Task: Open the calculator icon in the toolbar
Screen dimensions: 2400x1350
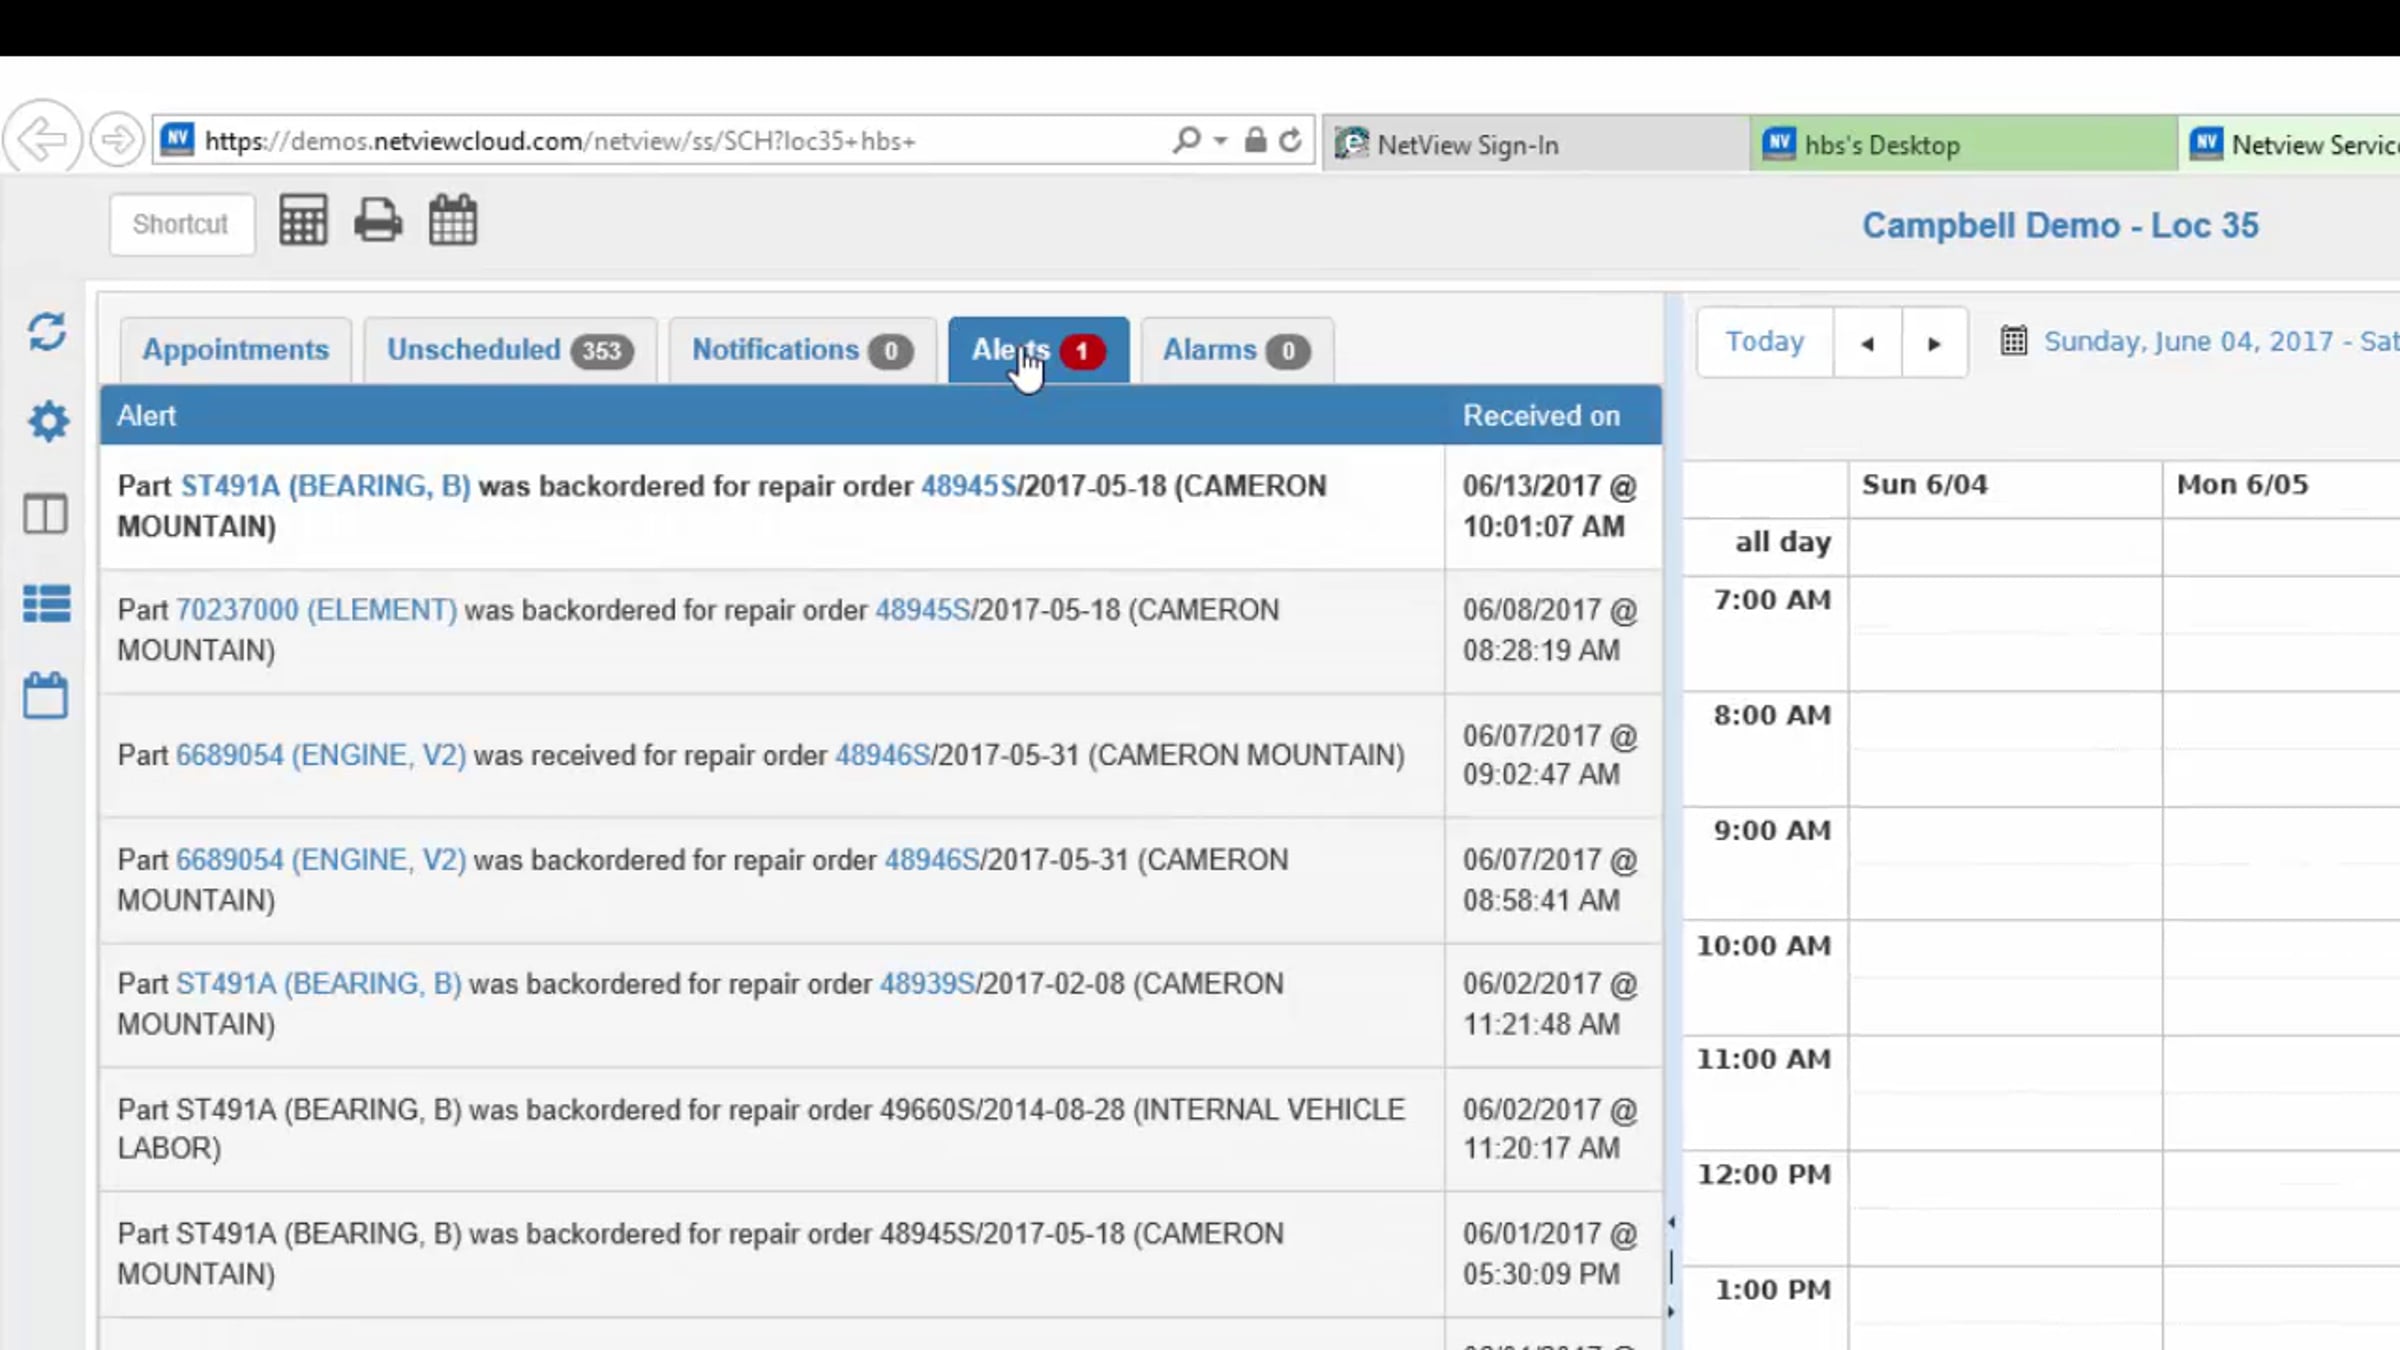Action: [303, 220]
